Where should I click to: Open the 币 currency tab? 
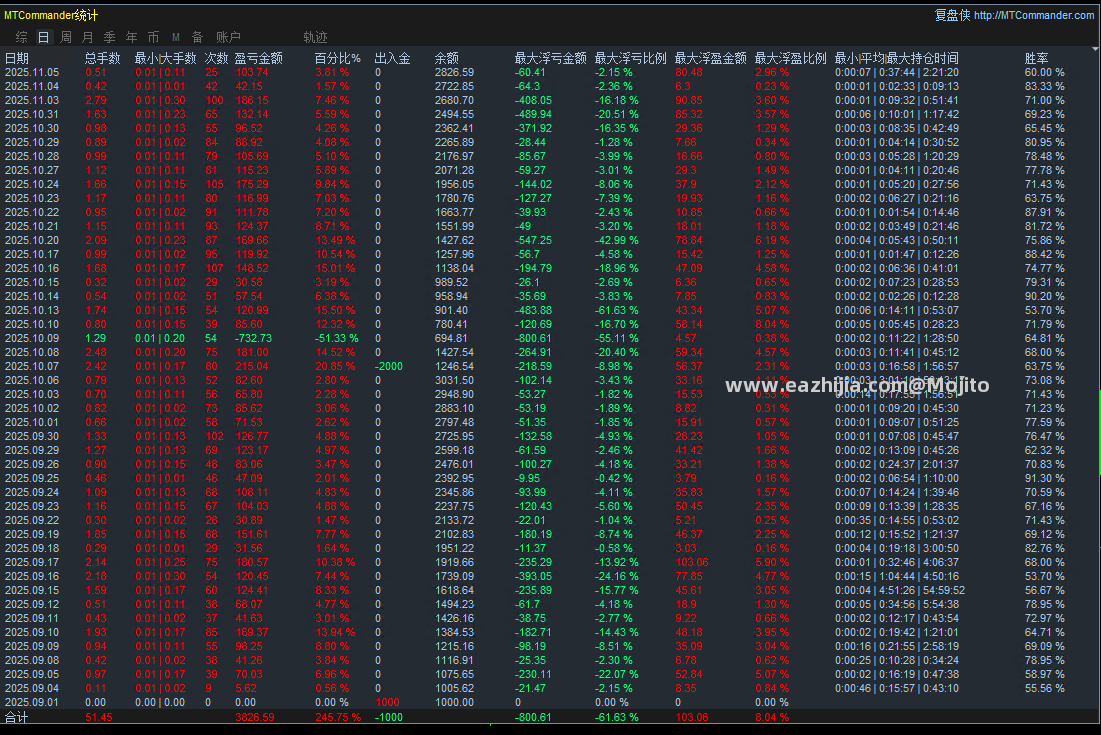tap(154, 37)
